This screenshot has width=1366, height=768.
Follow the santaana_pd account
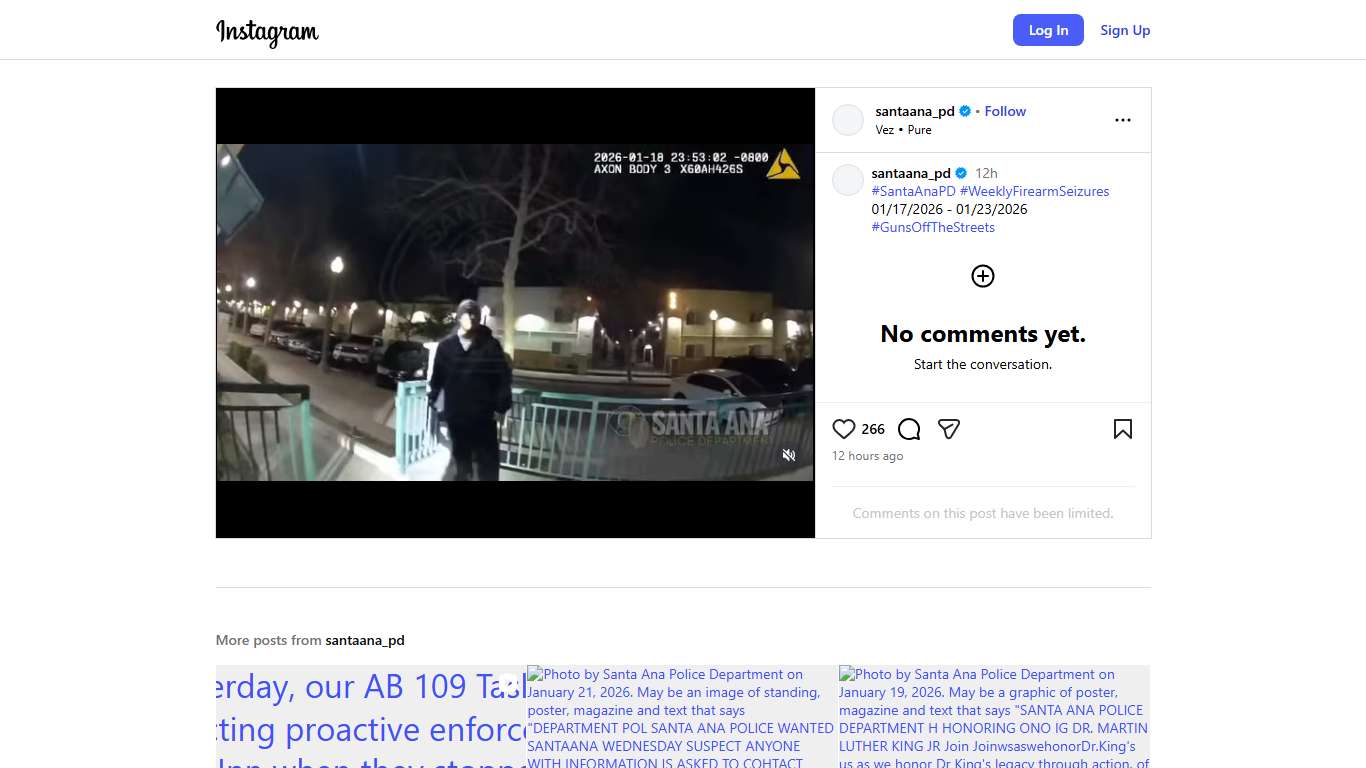(x=1005, y=111)
